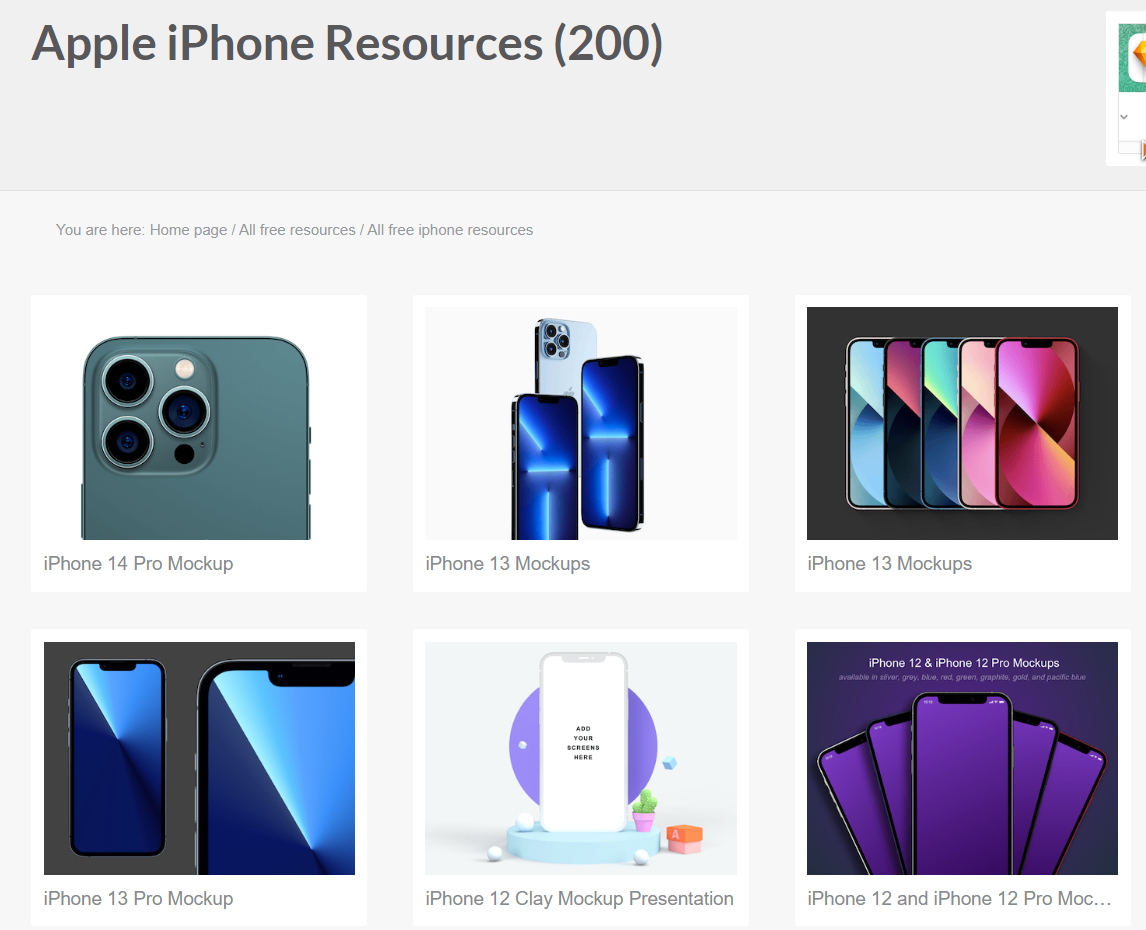Open the iPhone 14 Pro Mockup thumbnail
Viewport: 1146px width, 930px height.
(199, 423)
